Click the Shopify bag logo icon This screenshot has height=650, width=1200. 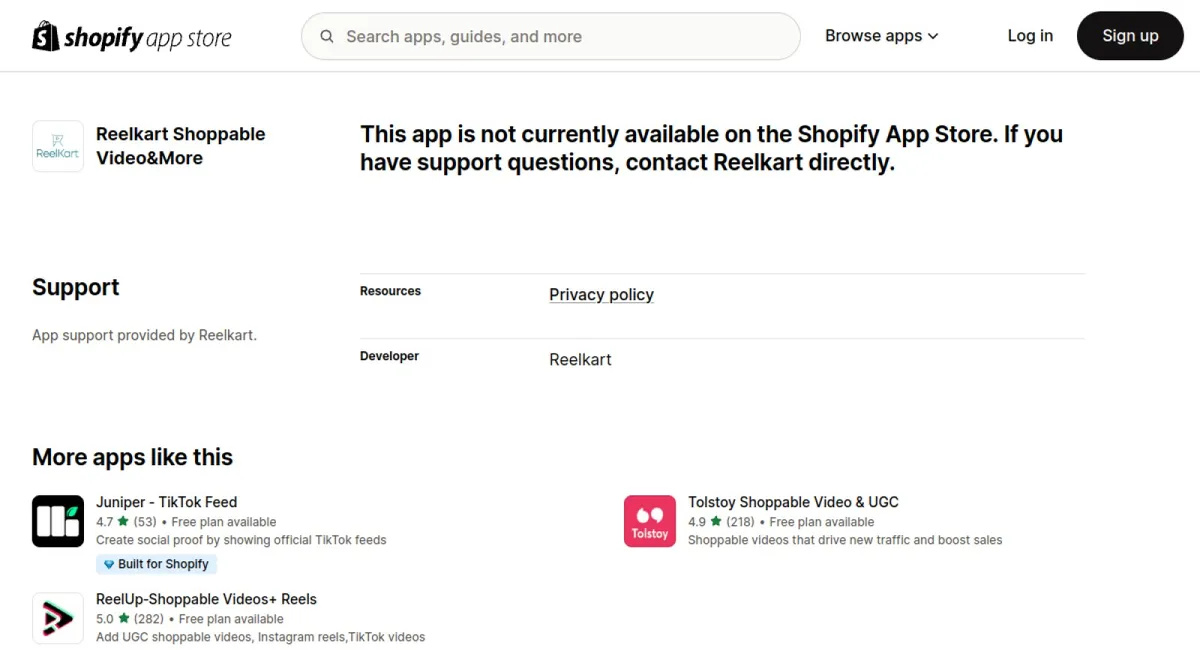point(46,36)
